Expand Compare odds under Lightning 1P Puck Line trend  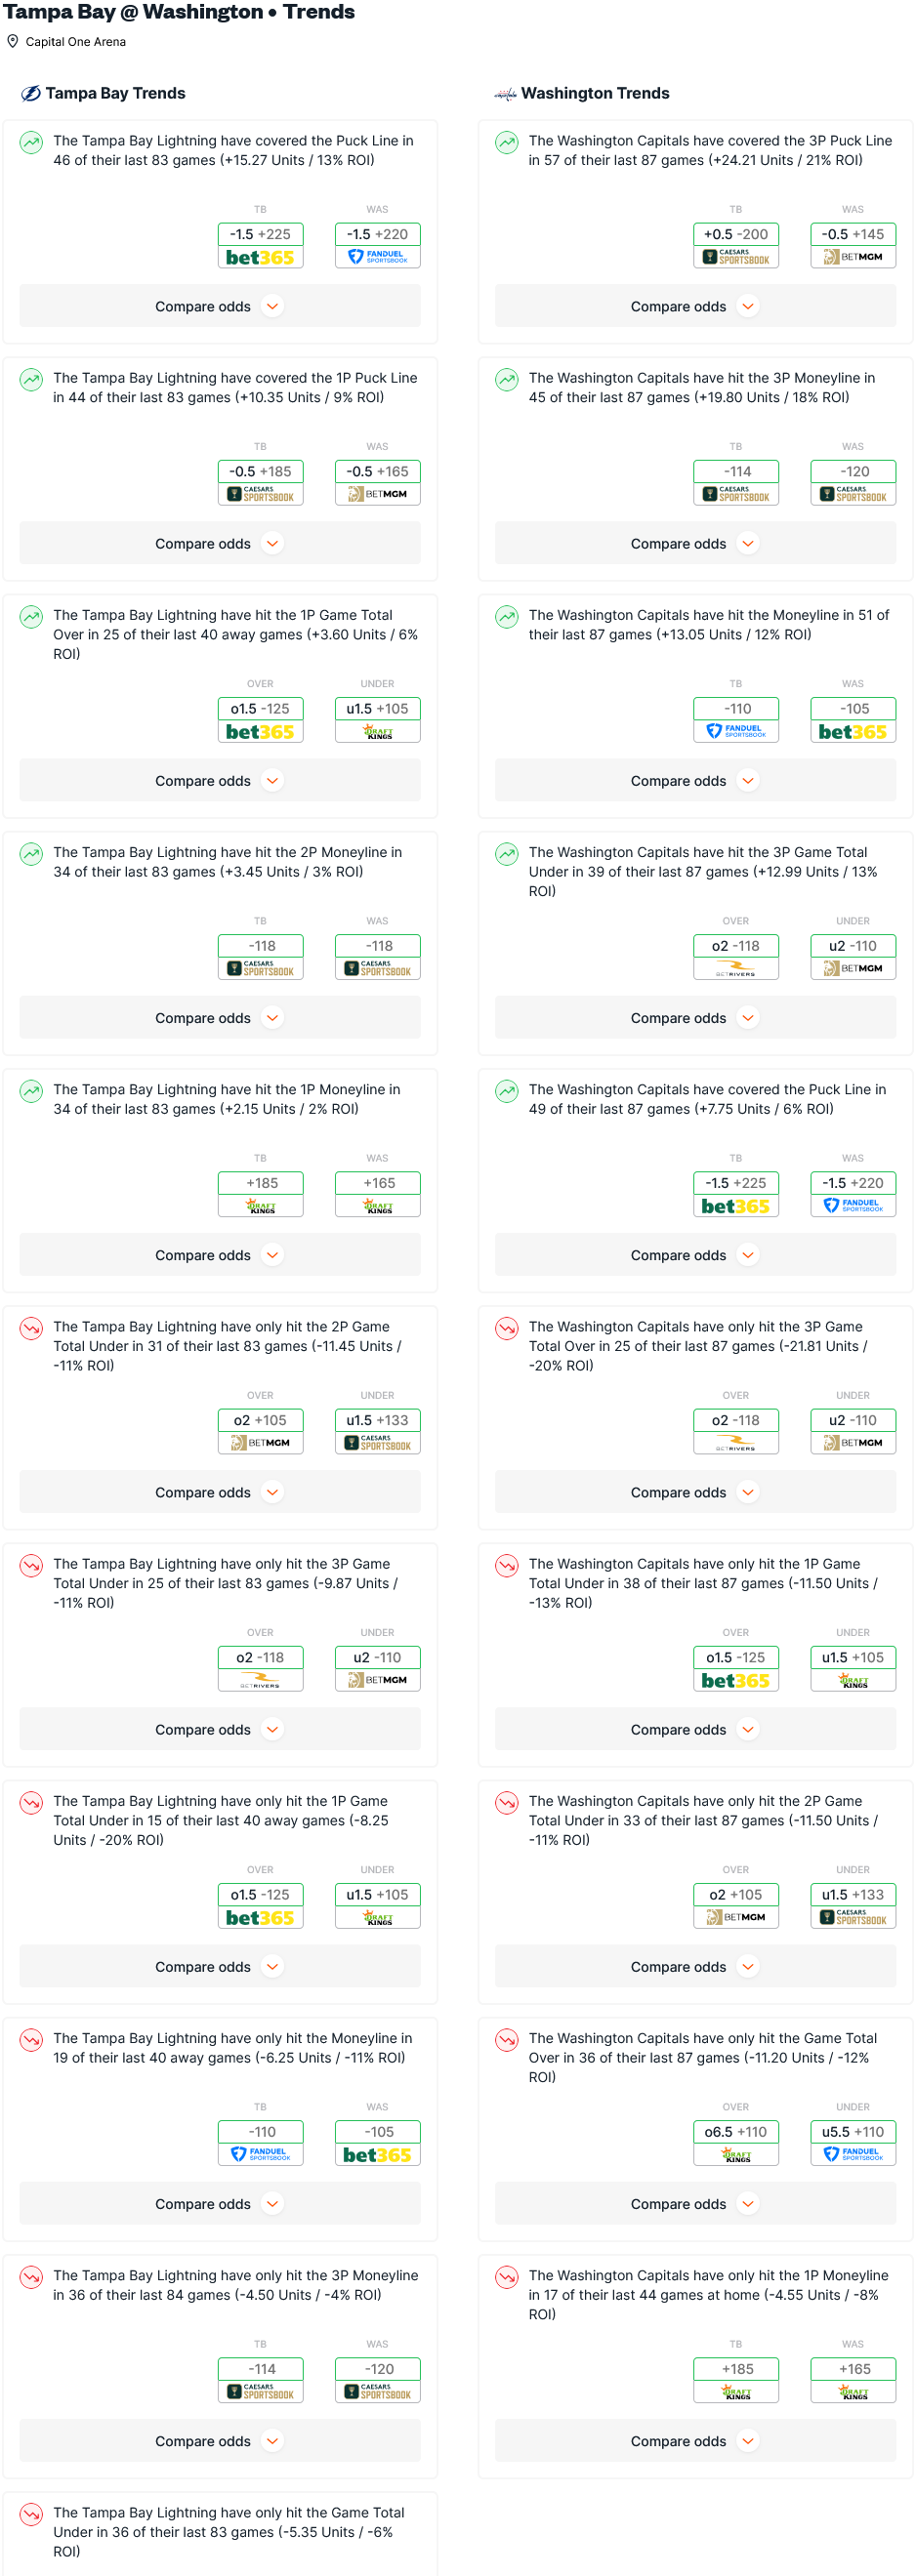coord(220,543)
